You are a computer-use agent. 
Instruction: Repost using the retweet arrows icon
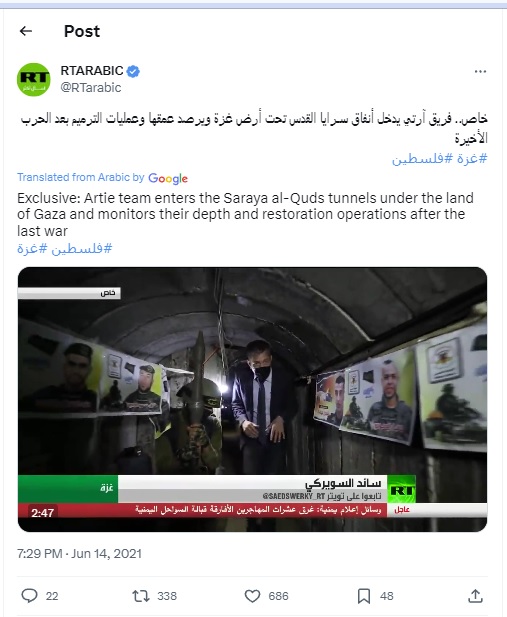[141, 596]
